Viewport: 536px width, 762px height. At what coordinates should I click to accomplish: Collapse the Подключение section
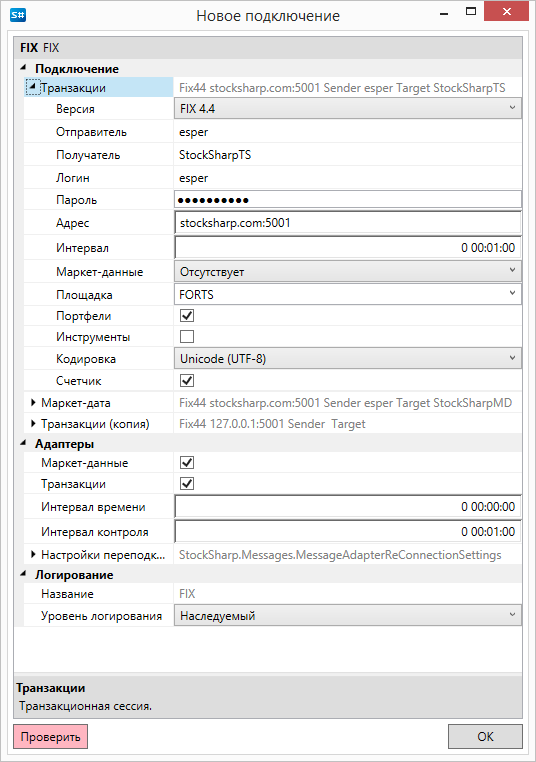(23, 68)
